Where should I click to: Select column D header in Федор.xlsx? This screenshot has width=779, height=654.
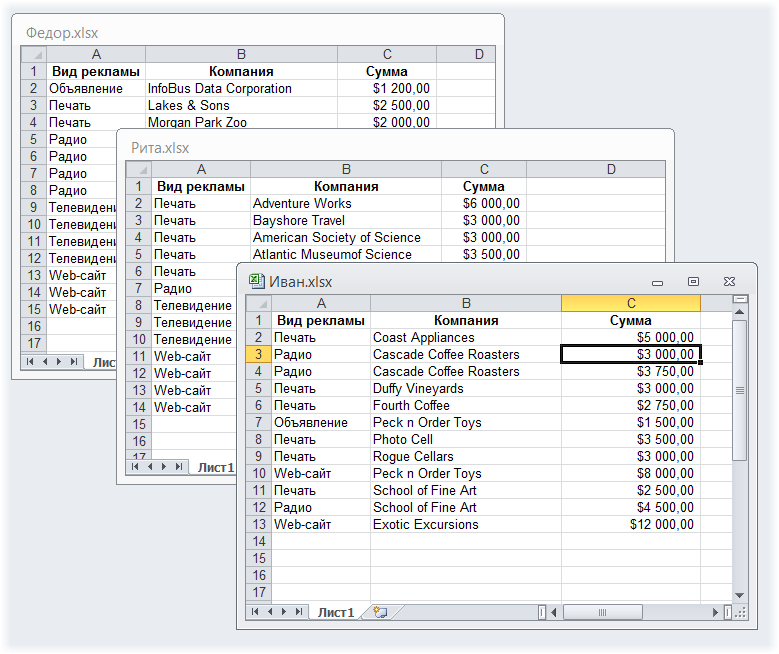pos(466,54)
